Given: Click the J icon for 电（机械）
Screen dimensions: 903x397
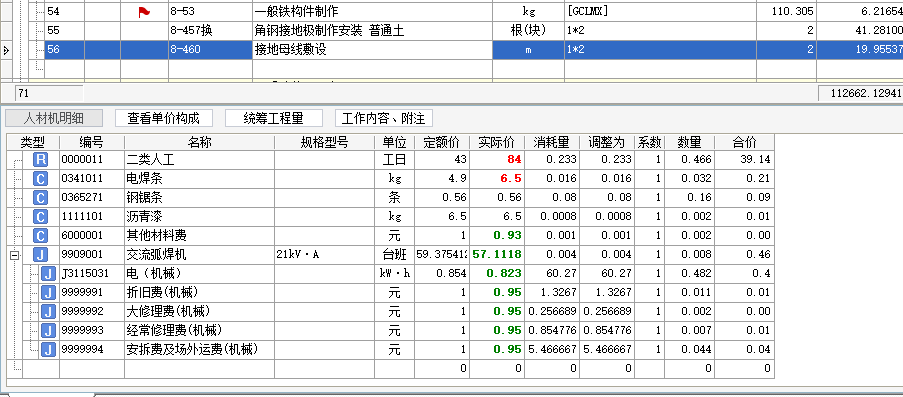Looking at the screenshot, I should click(x=48, y=273).
